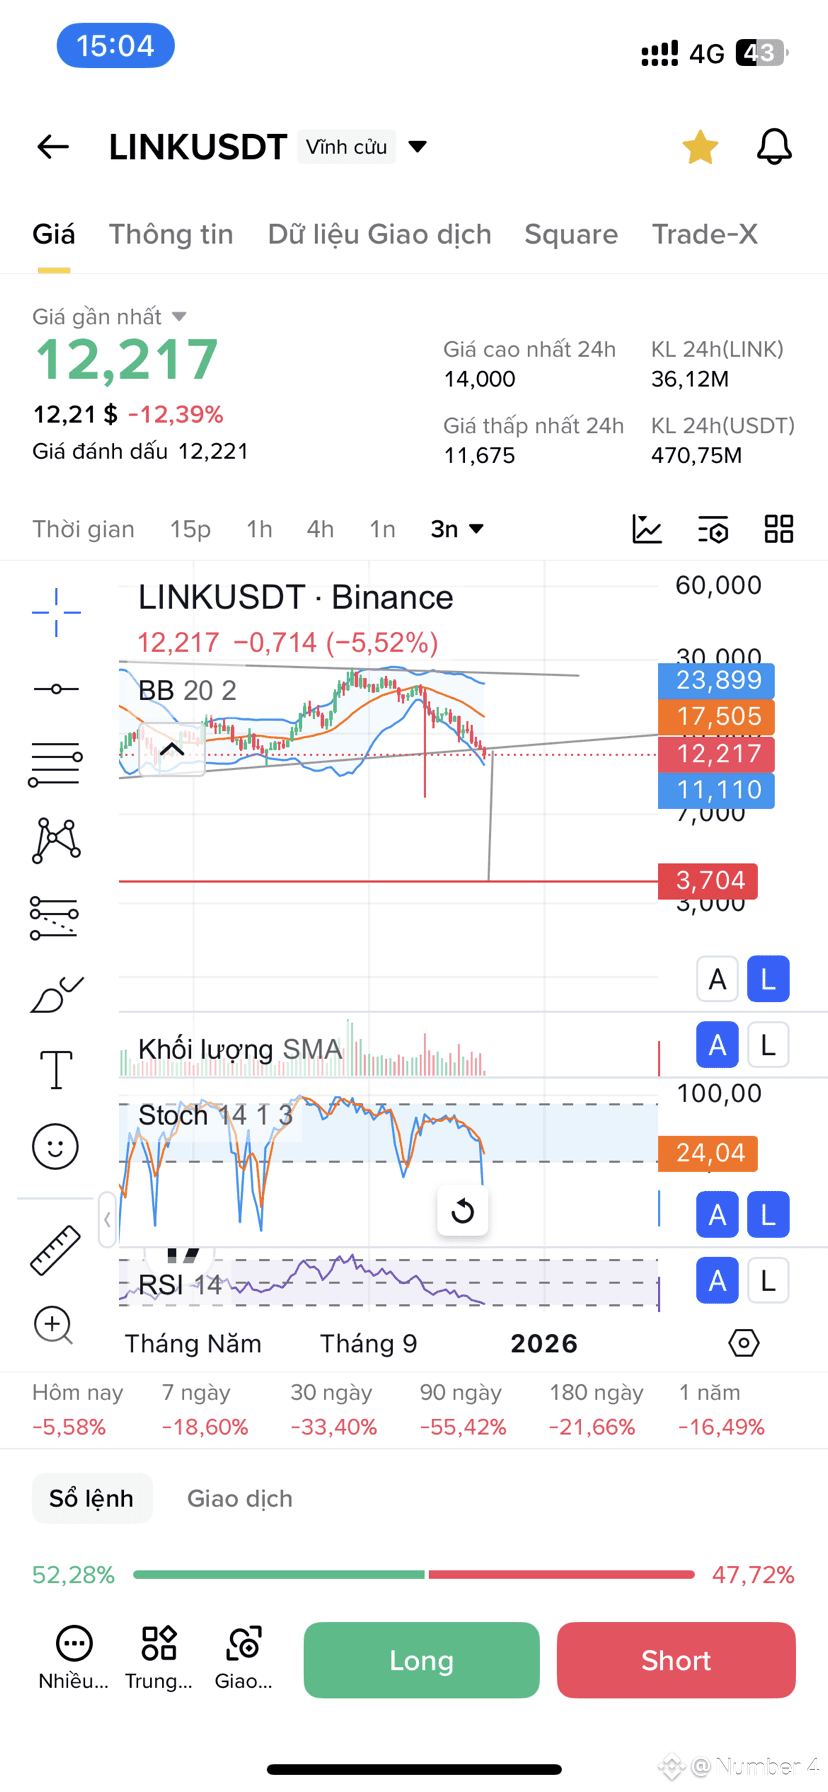Toggle Stoch pane log scale L
Screen dimensions: 828x1792
(768, 1215)
